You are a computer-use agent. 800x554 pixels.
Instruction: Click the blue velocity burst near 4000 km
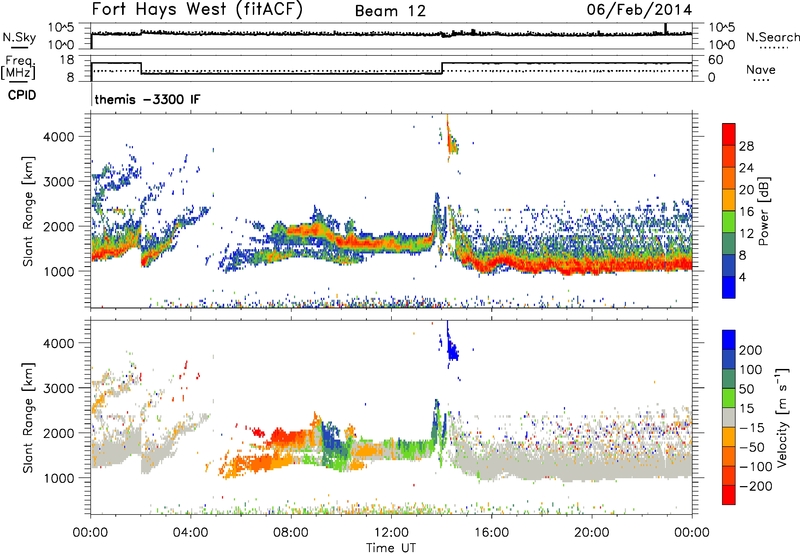coord(452,348)
